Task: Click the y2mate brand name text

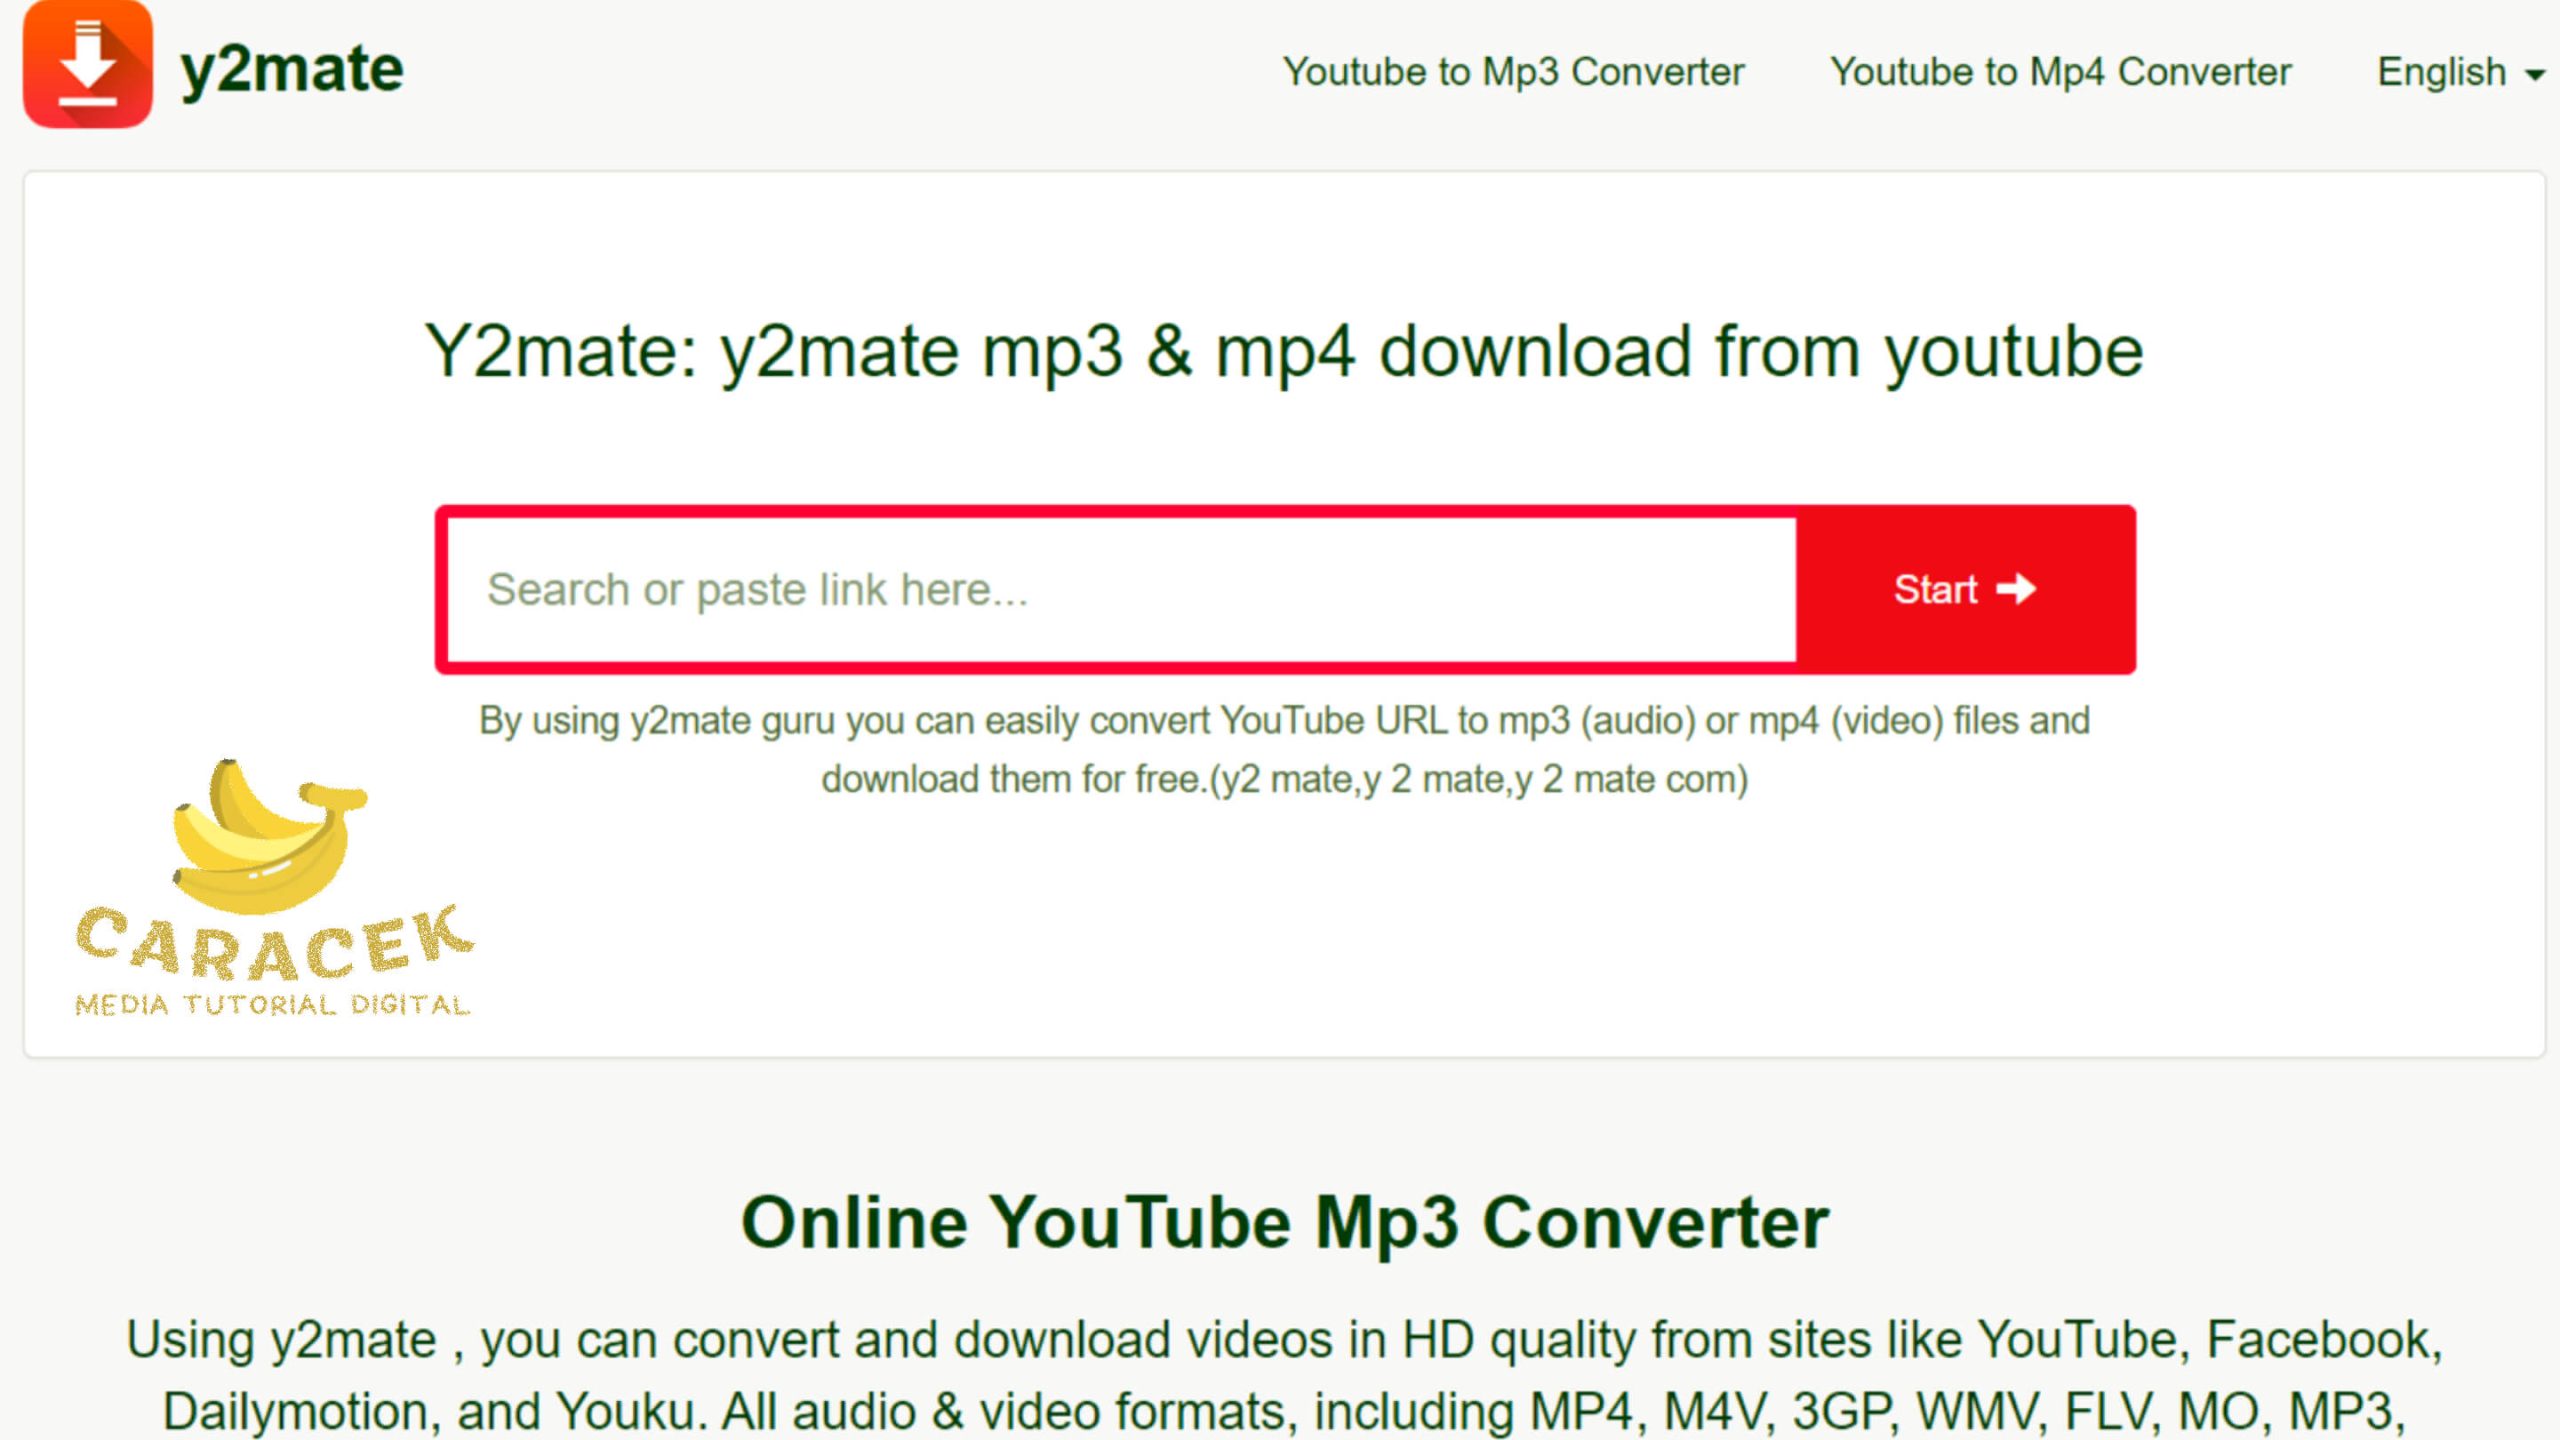Action: 292,70
